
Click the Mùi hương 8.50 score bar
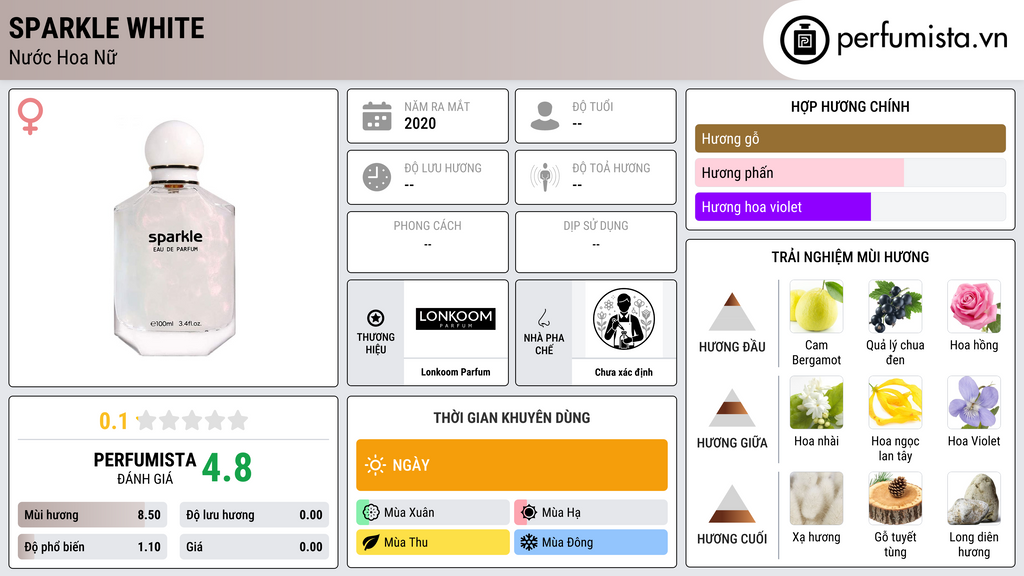tap(92, 515)
